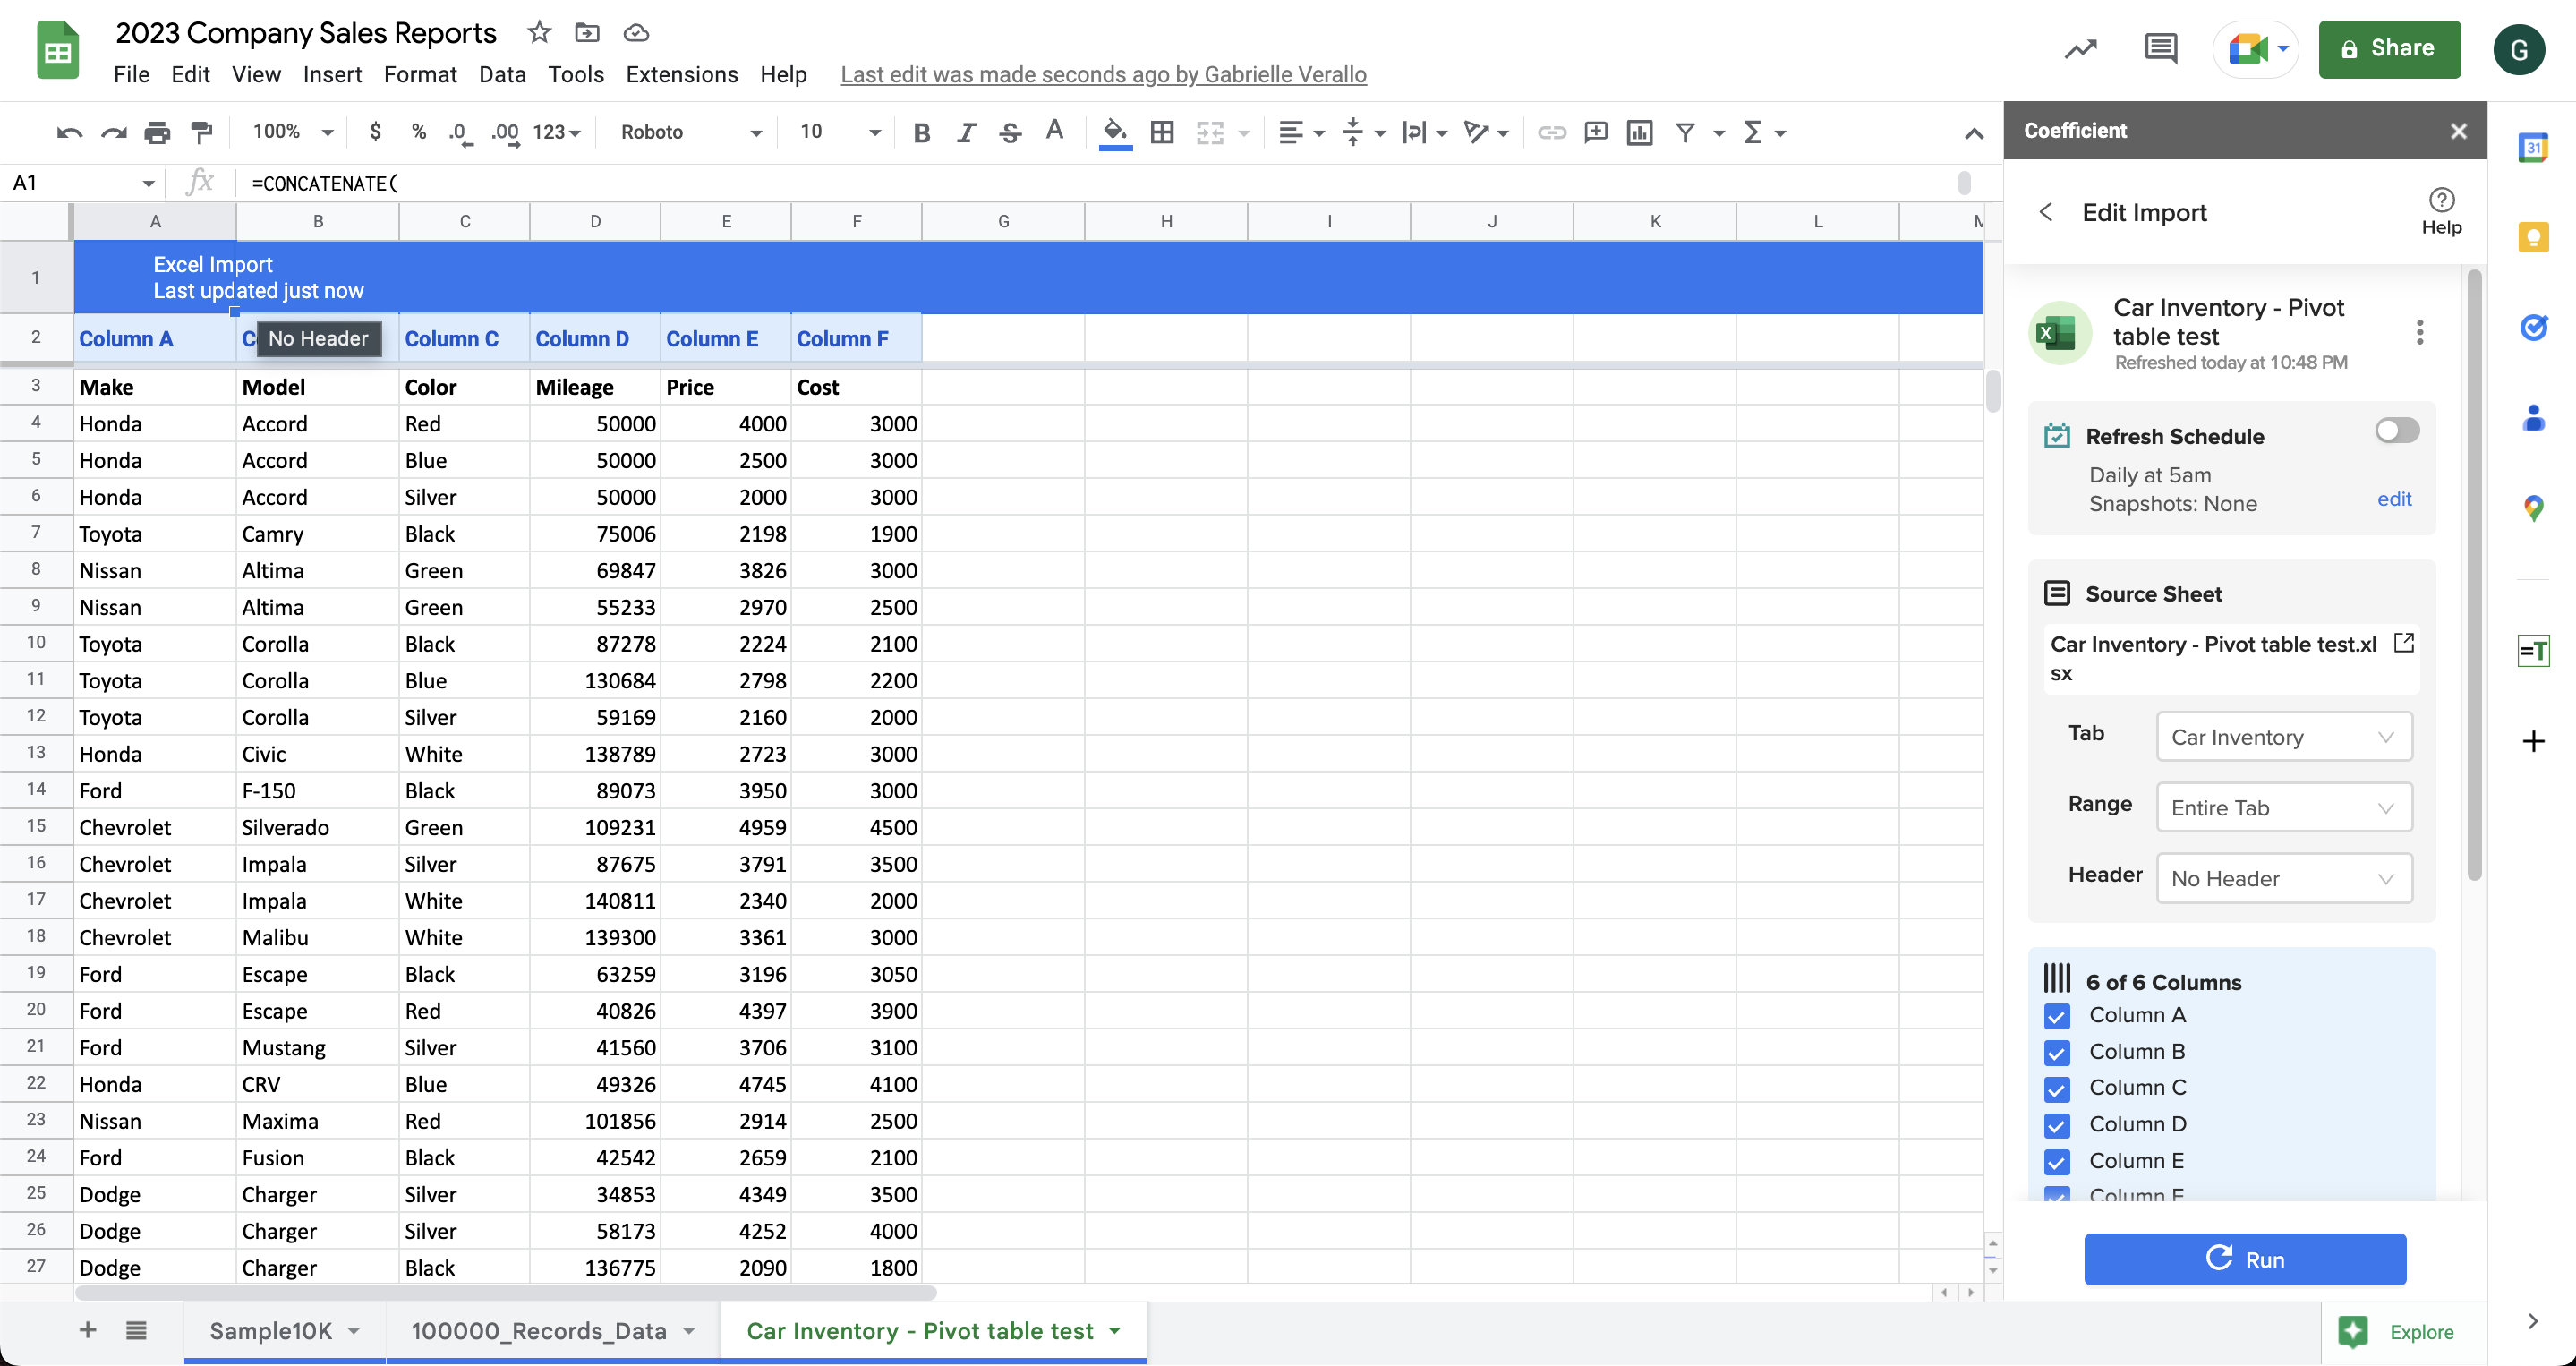Open the zoom 100% dropdown
The image size is (2576, 1366).
[291, 131]
